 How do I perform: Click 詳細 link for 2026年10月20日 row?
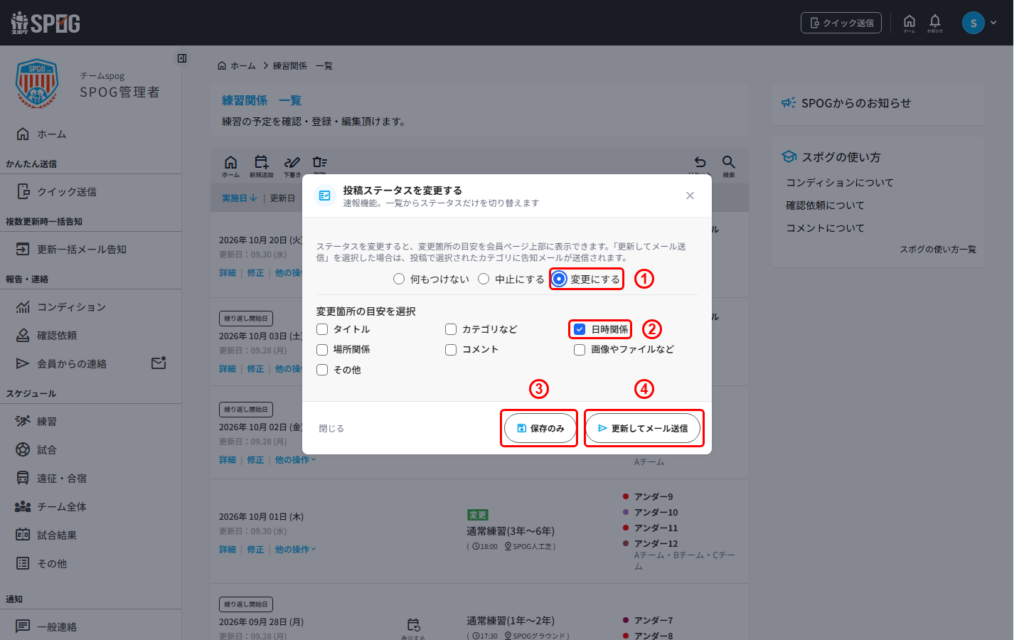coord(227,273)
